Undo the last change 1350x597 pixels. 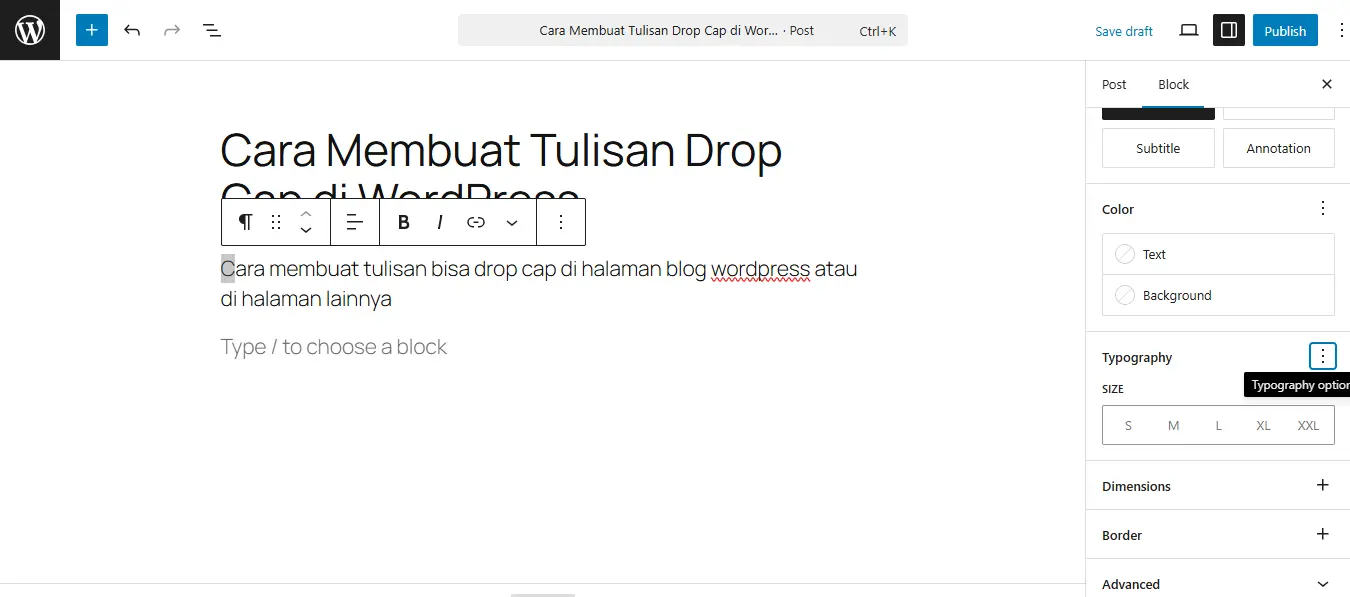[132, 30]
